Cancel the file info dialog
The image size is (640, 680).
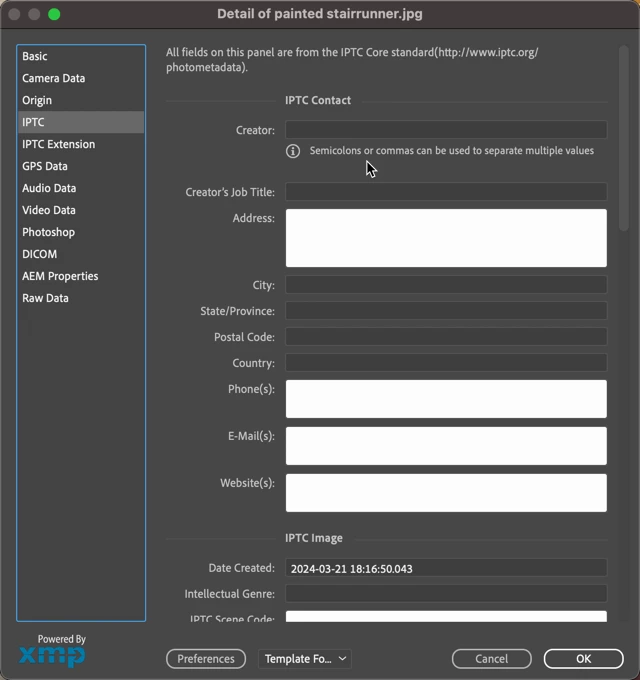point(491,659)
